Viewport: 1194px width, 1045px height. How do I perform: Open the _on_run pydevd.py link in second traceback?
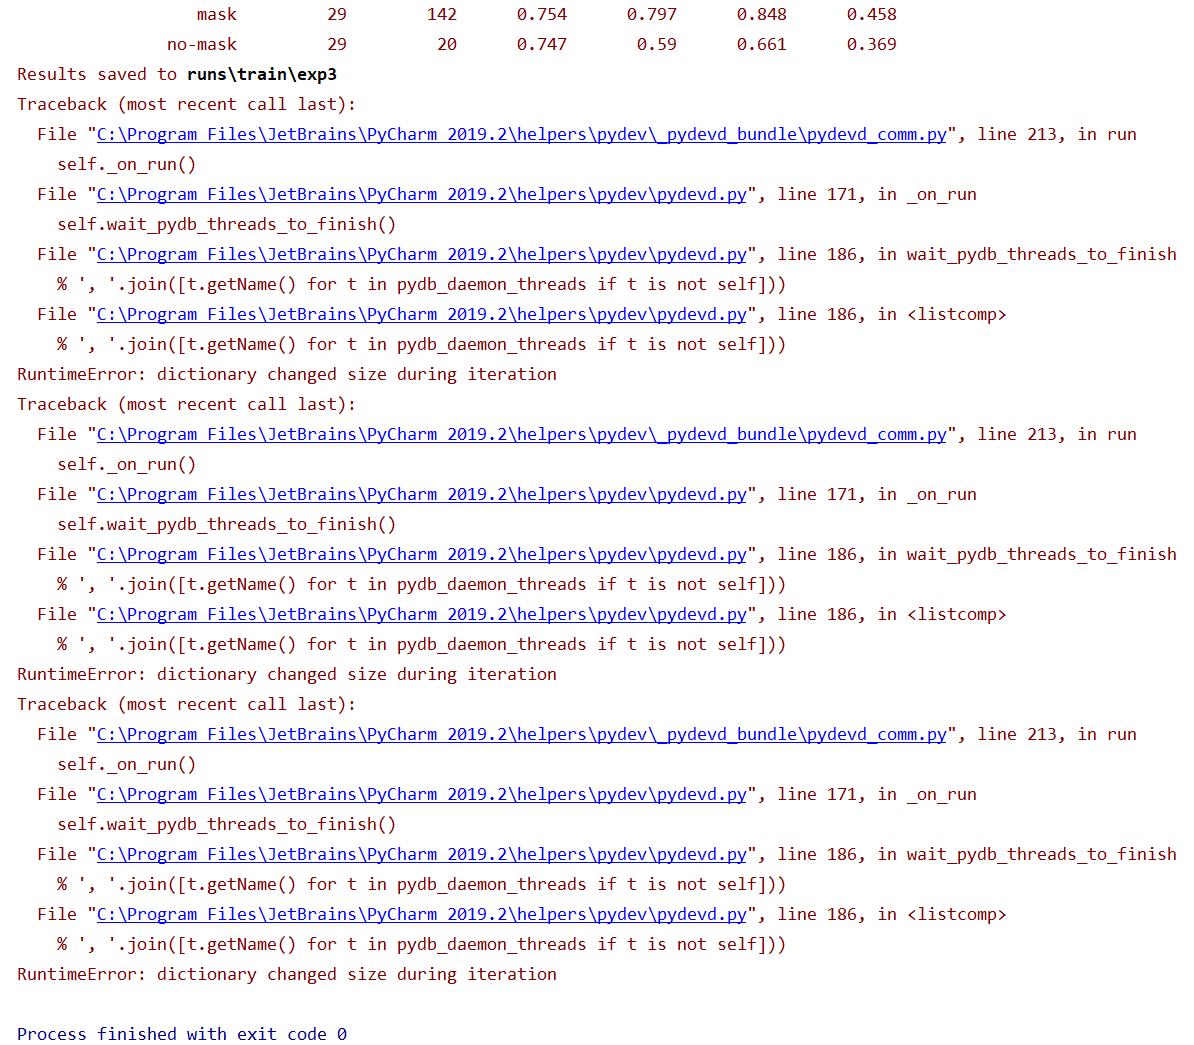(419, 494)
